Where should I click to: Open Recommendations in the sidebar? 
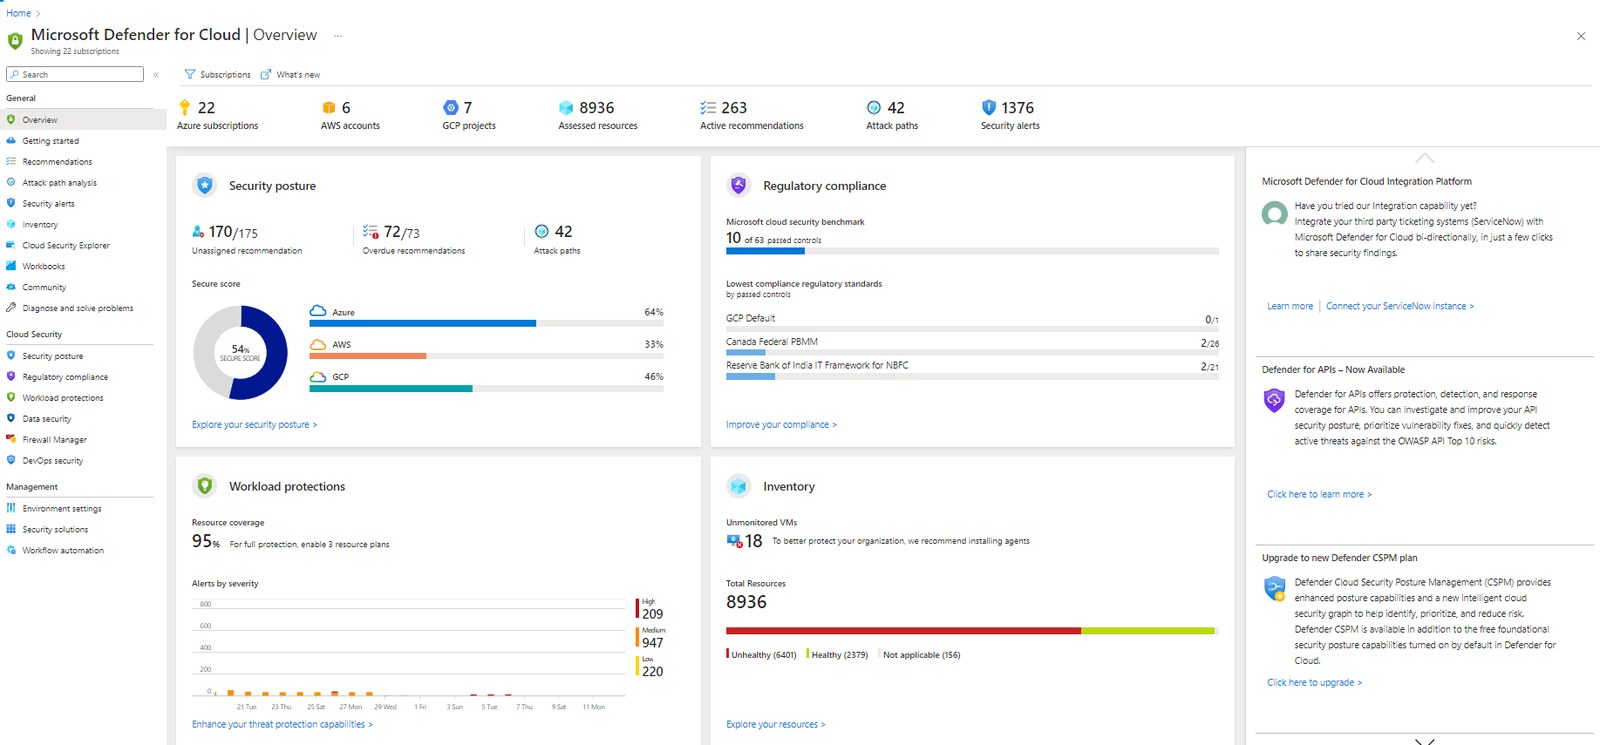coord(57,162)
